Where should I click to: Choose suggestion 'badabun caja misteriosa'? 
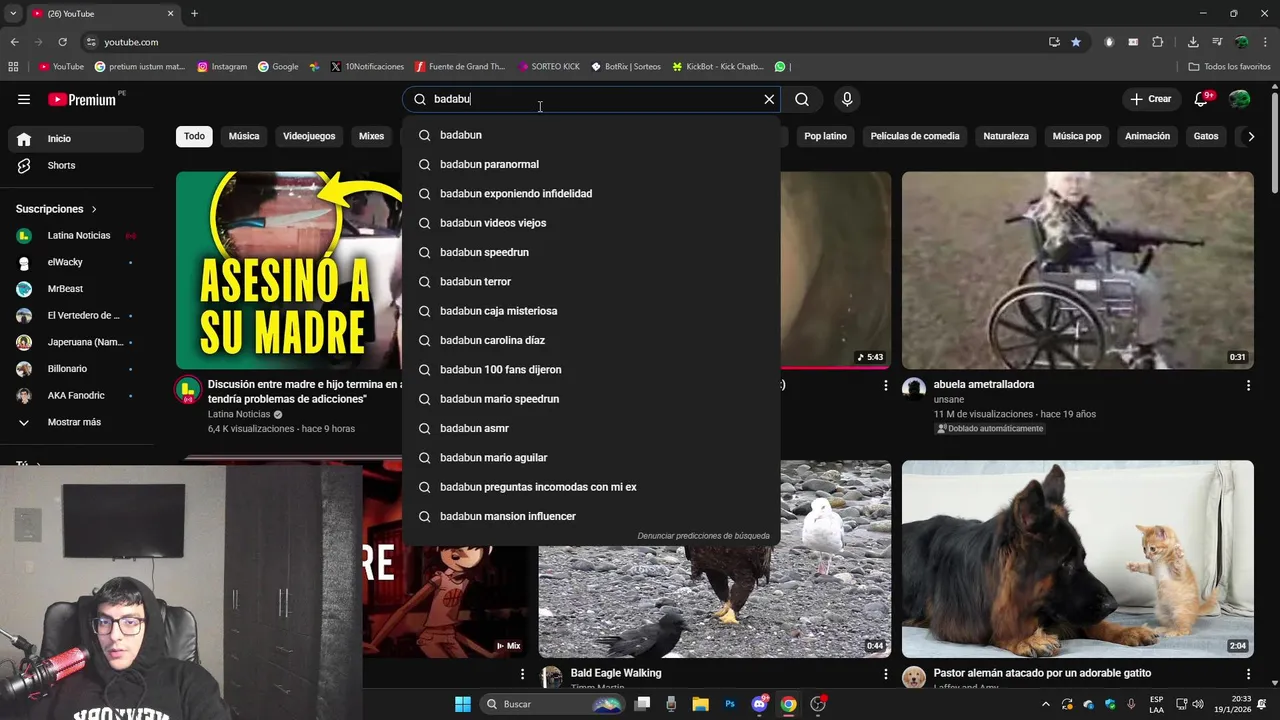click(591, 311)
